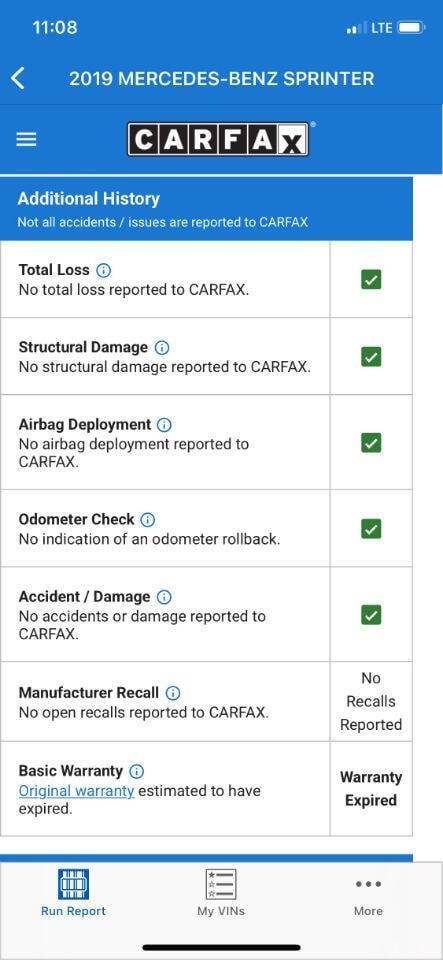Viewport: 443px width, 960px height.
Task: Tap the Airbag Deployment green checkmark
Action: (x=371, y=442)
